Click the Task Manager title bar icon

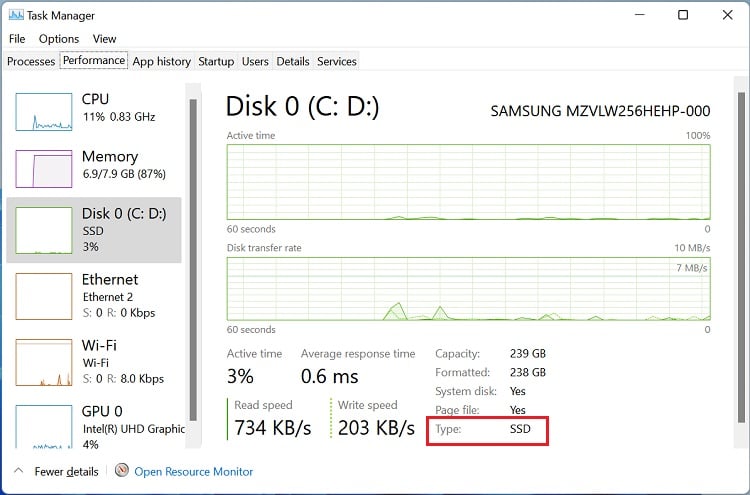16,15
